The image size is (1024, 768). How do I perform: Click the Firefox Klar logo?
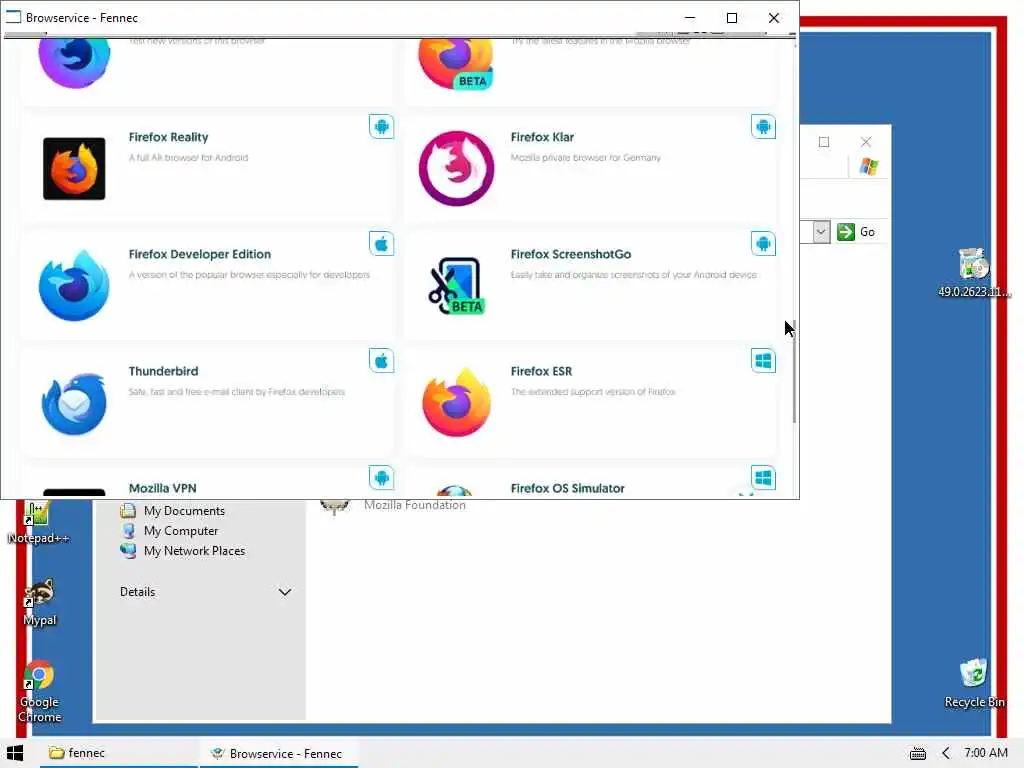click(x=456, y=168)
